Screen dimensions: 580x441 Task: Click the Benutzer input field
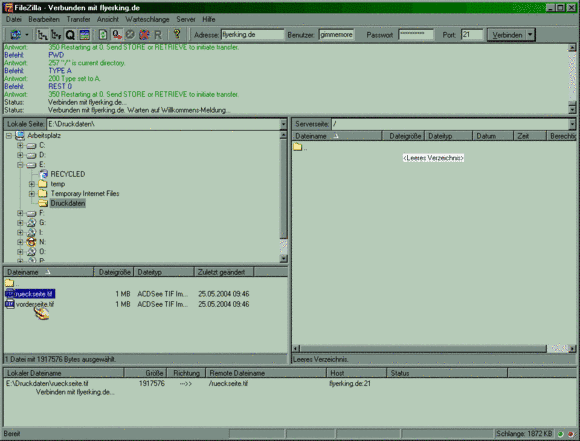click(x=336, y=35)
